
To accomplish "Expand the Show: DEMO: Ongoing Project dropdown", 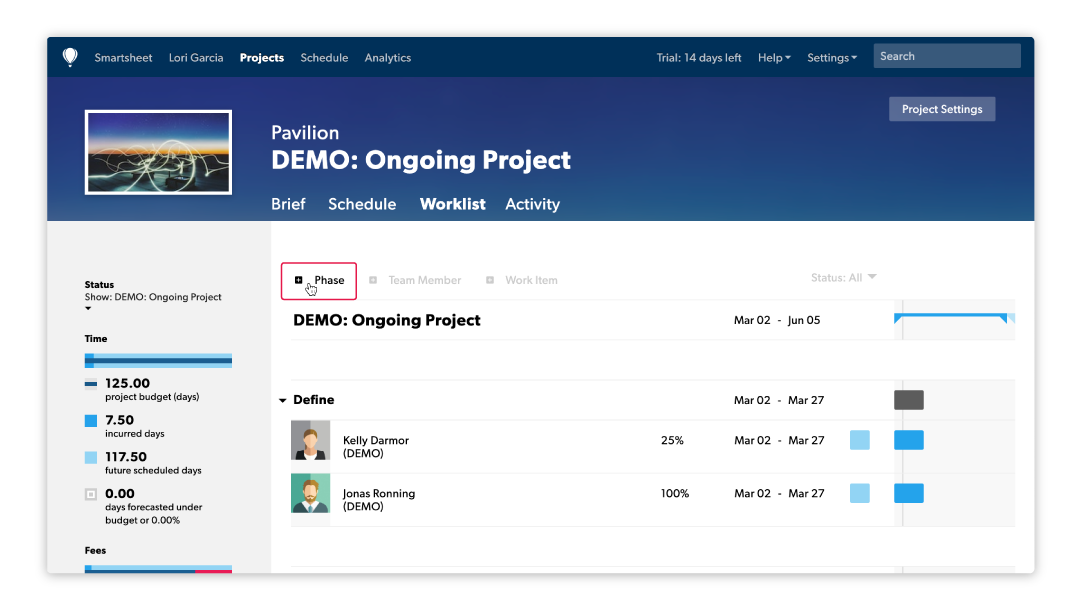I will click(153, 302).
